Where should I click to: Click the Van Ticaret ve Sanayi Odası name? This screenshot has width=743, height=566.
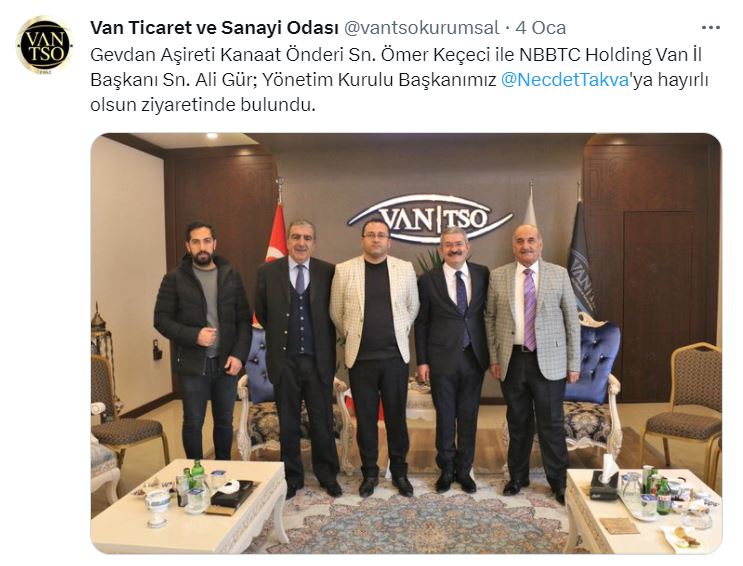click(214, 28)
